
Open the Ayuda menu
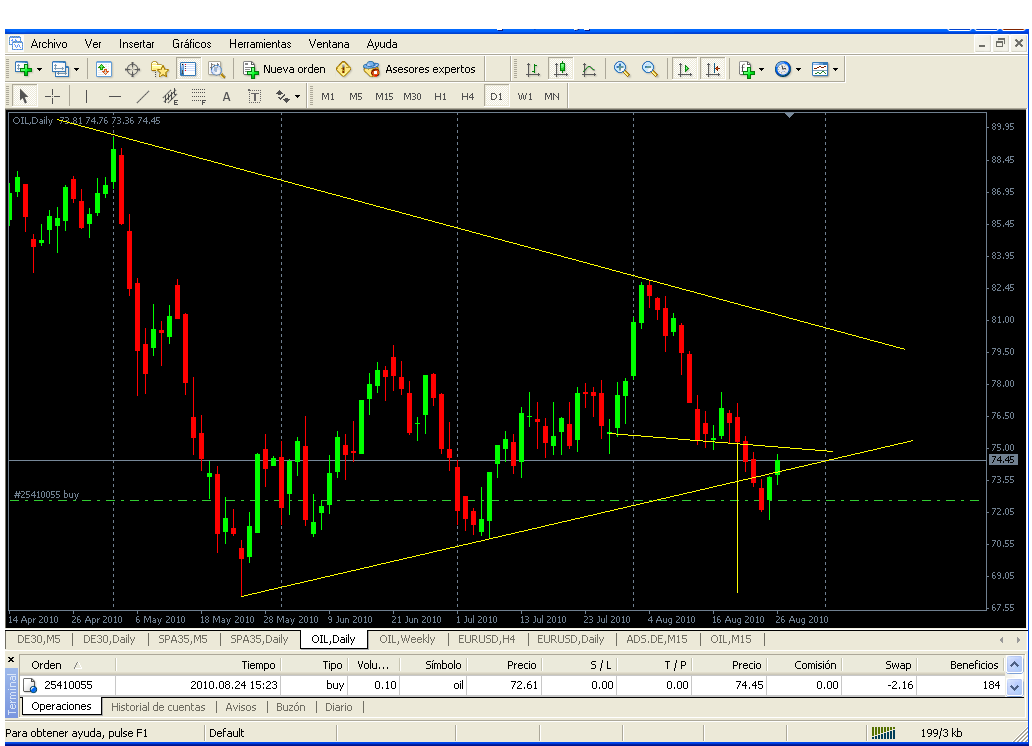(382, 44)
